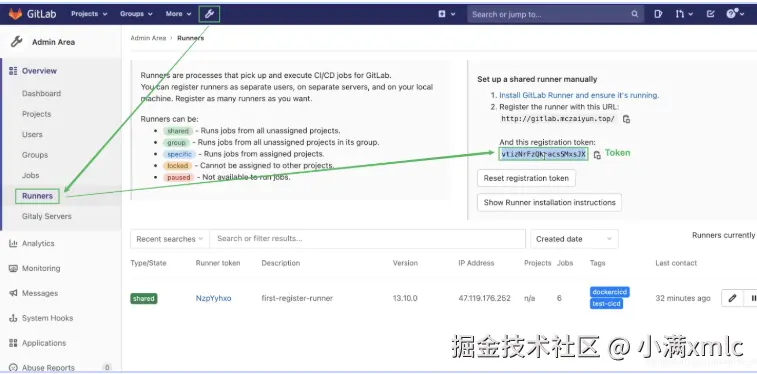
Task: Click the new item plus icon
Action: [x=441, y=14]
